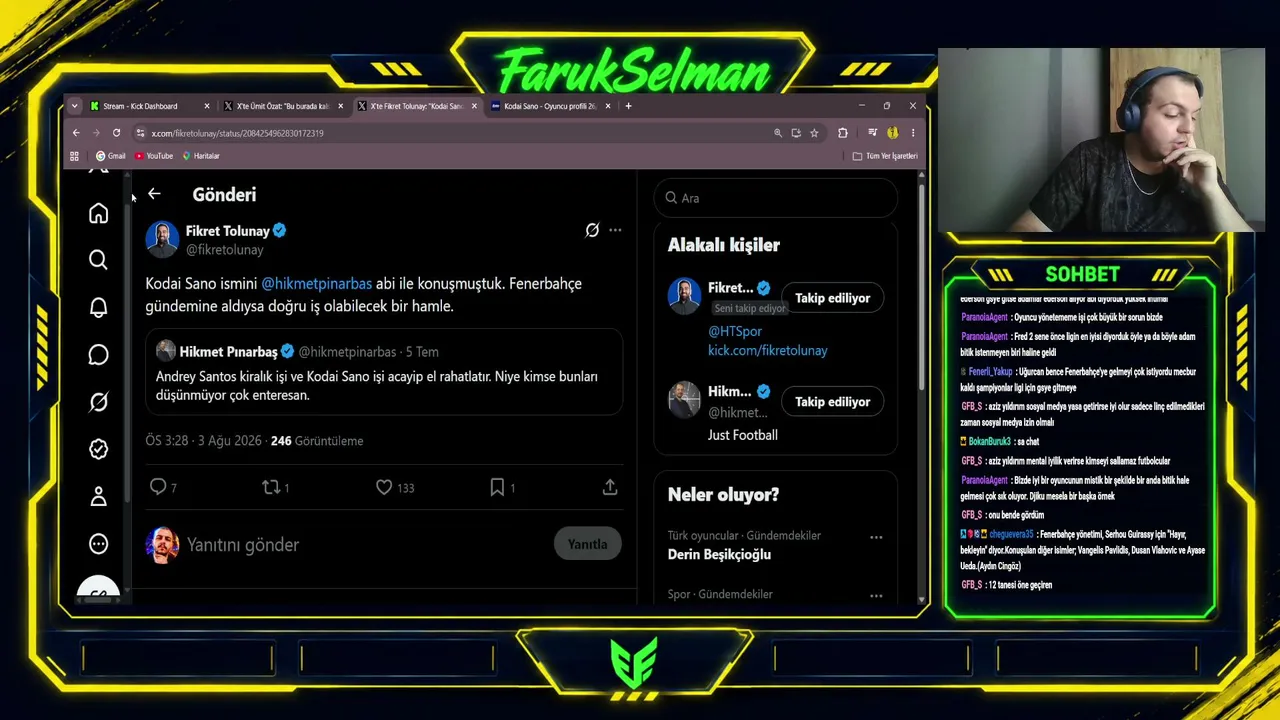Open the More circle icon in sidebar
This screenshot has height=720, width=1280.
point(98,544)
